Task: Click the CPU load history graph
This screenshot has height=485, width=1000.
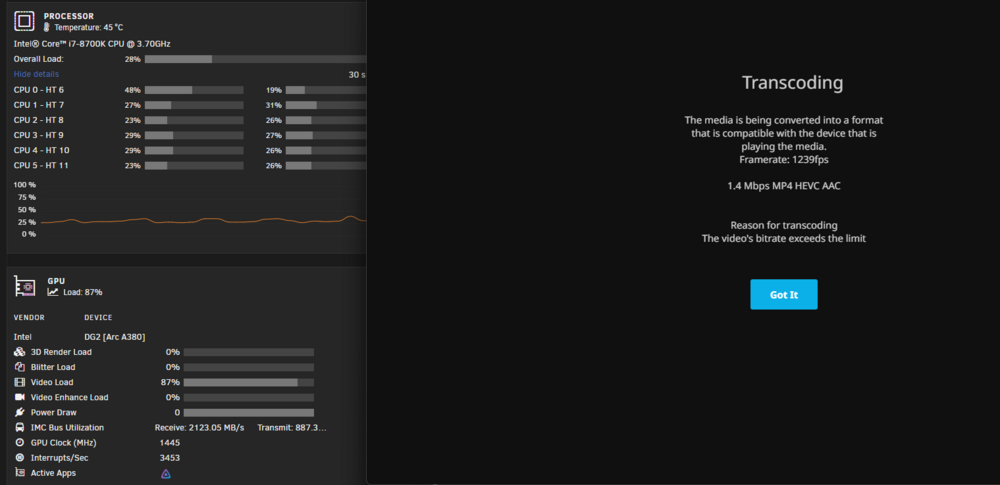Action: [203, 209]
